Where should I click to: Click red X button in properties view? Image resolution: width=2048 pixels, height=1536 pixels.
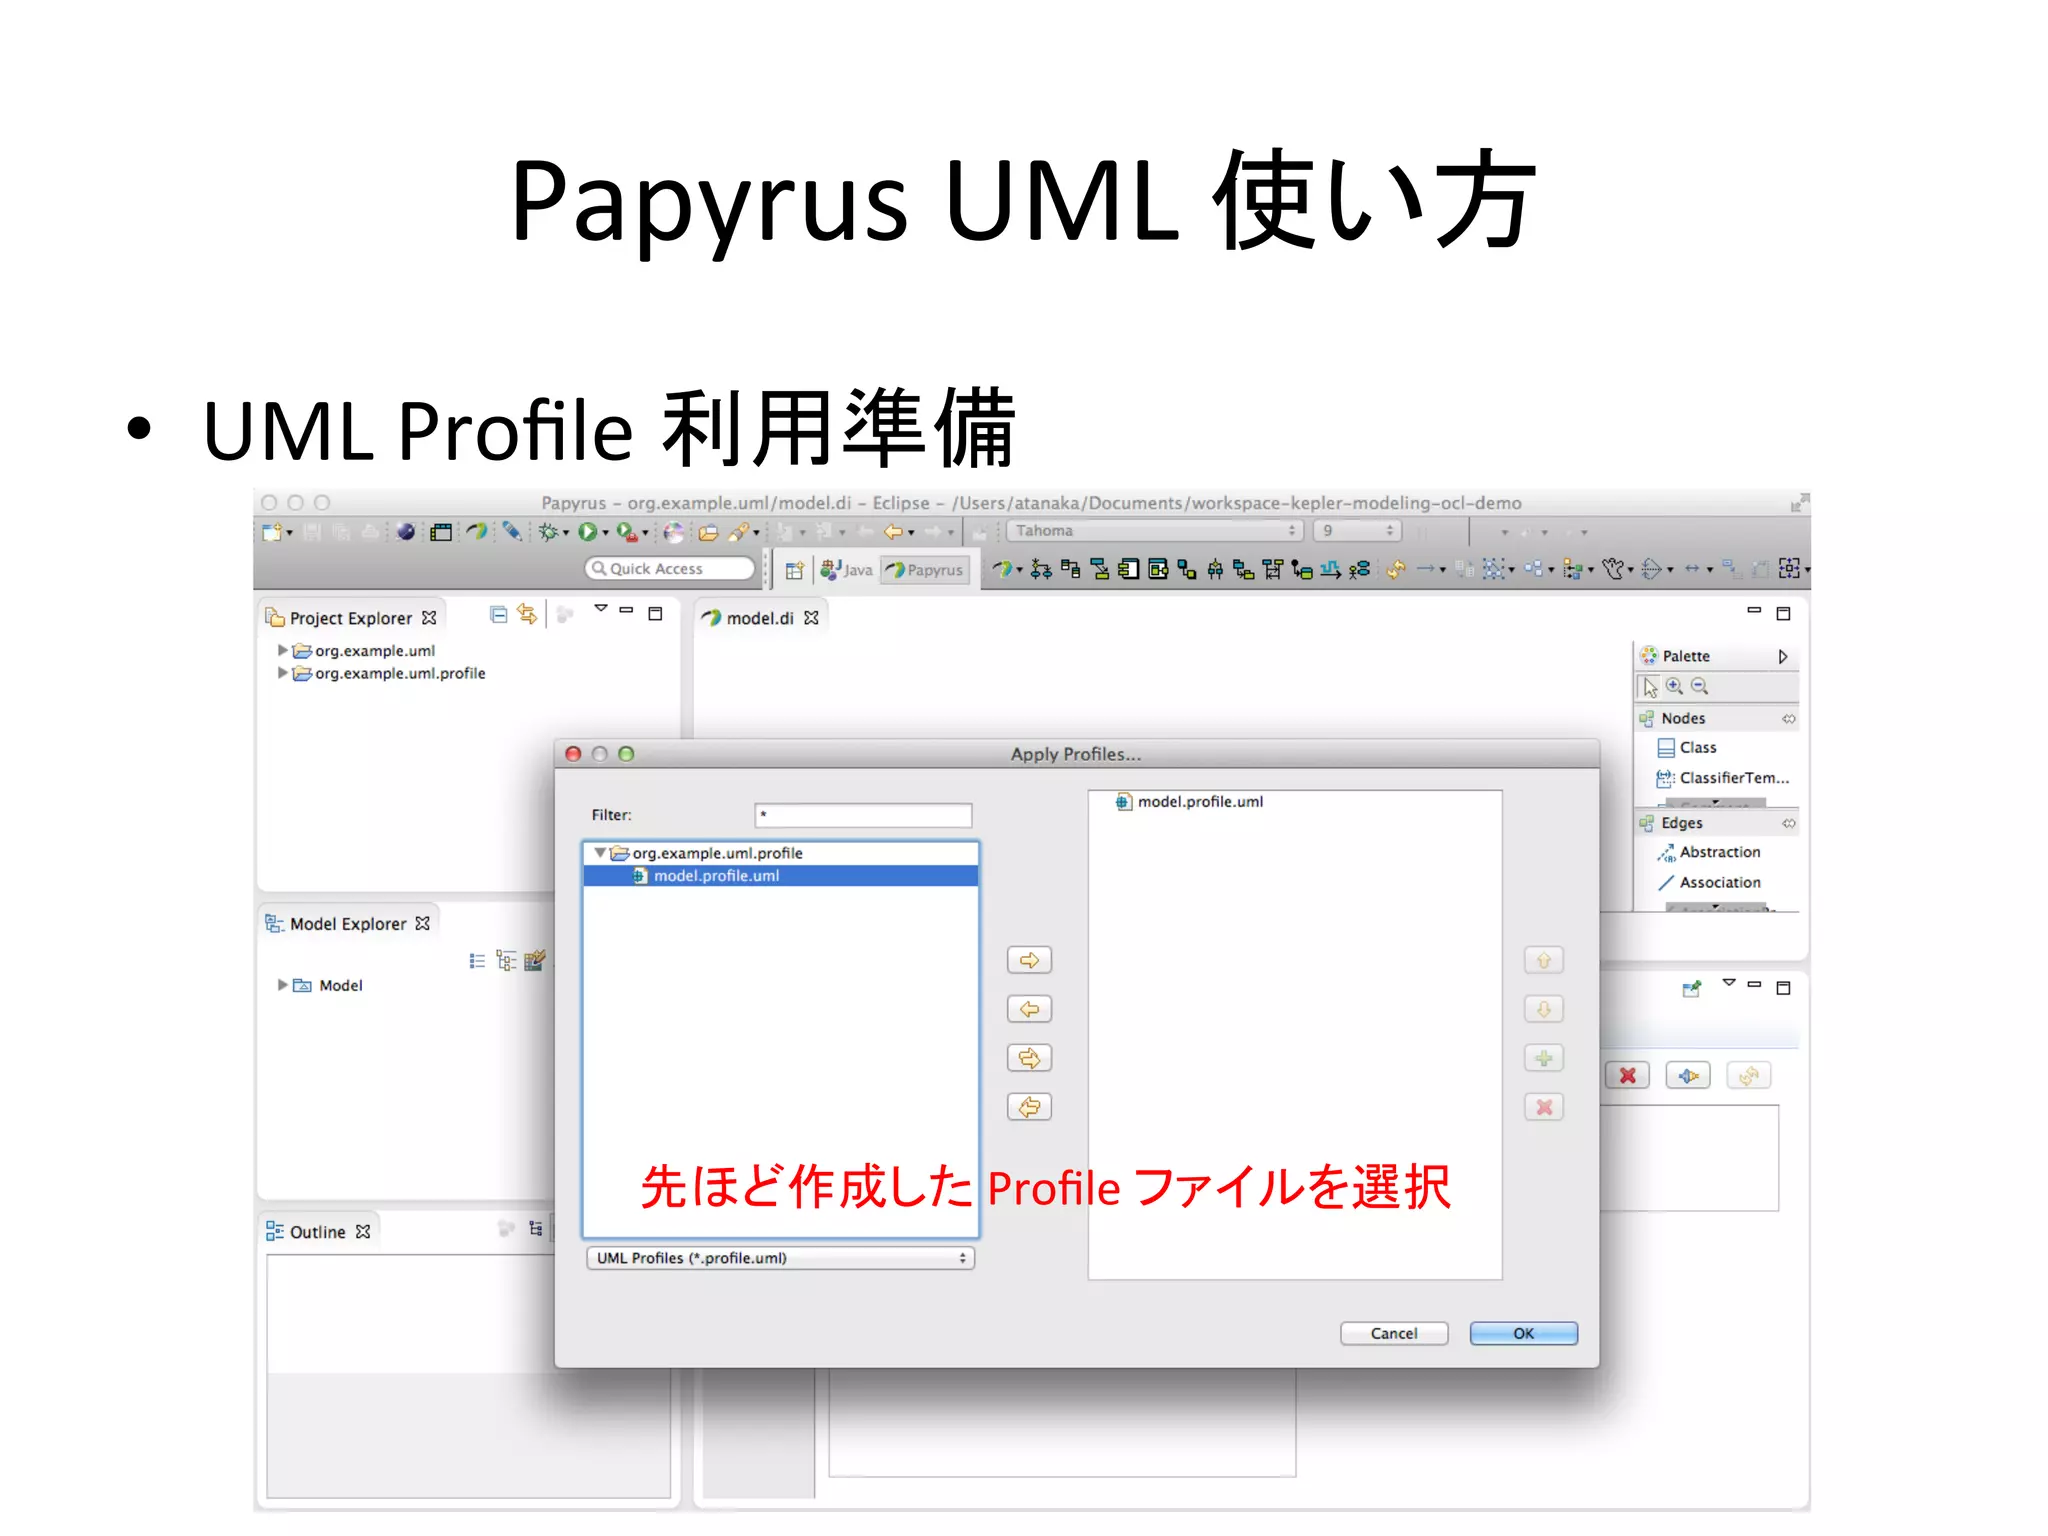1628,1076
